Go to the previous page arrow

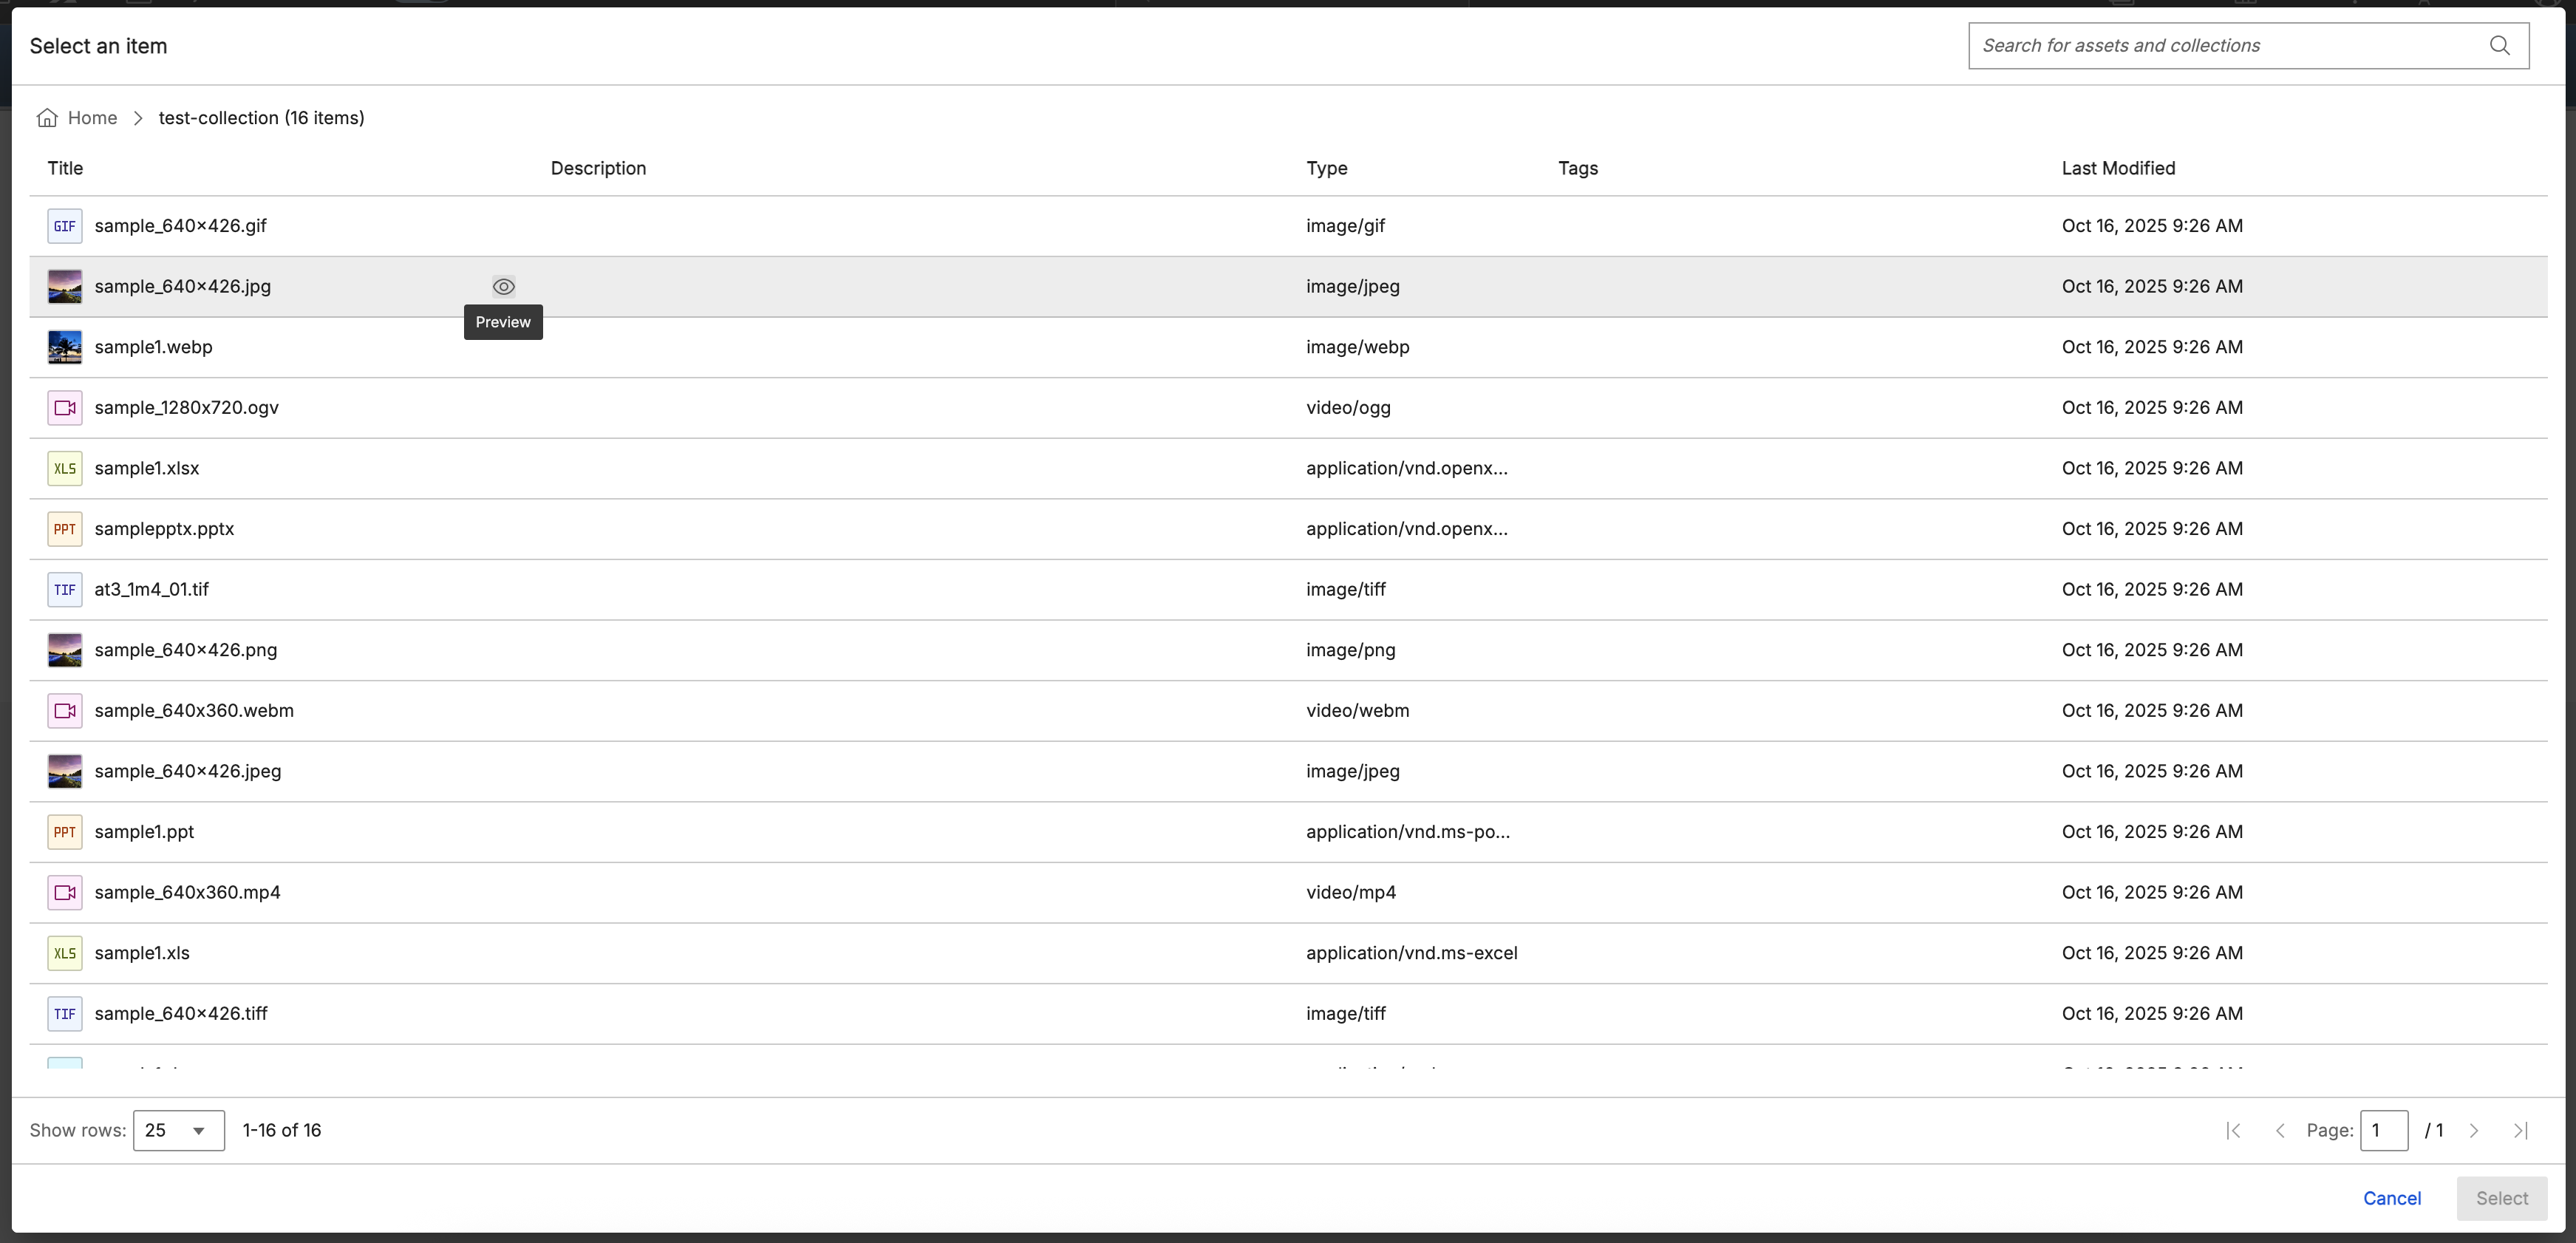[x=2280, y=1130]
